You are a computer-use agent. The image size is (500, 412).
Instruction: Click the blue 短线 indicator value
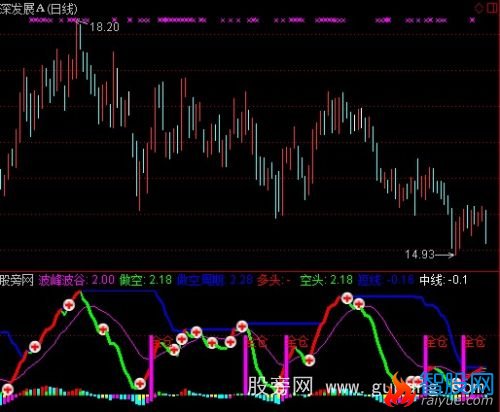(386, 280)
